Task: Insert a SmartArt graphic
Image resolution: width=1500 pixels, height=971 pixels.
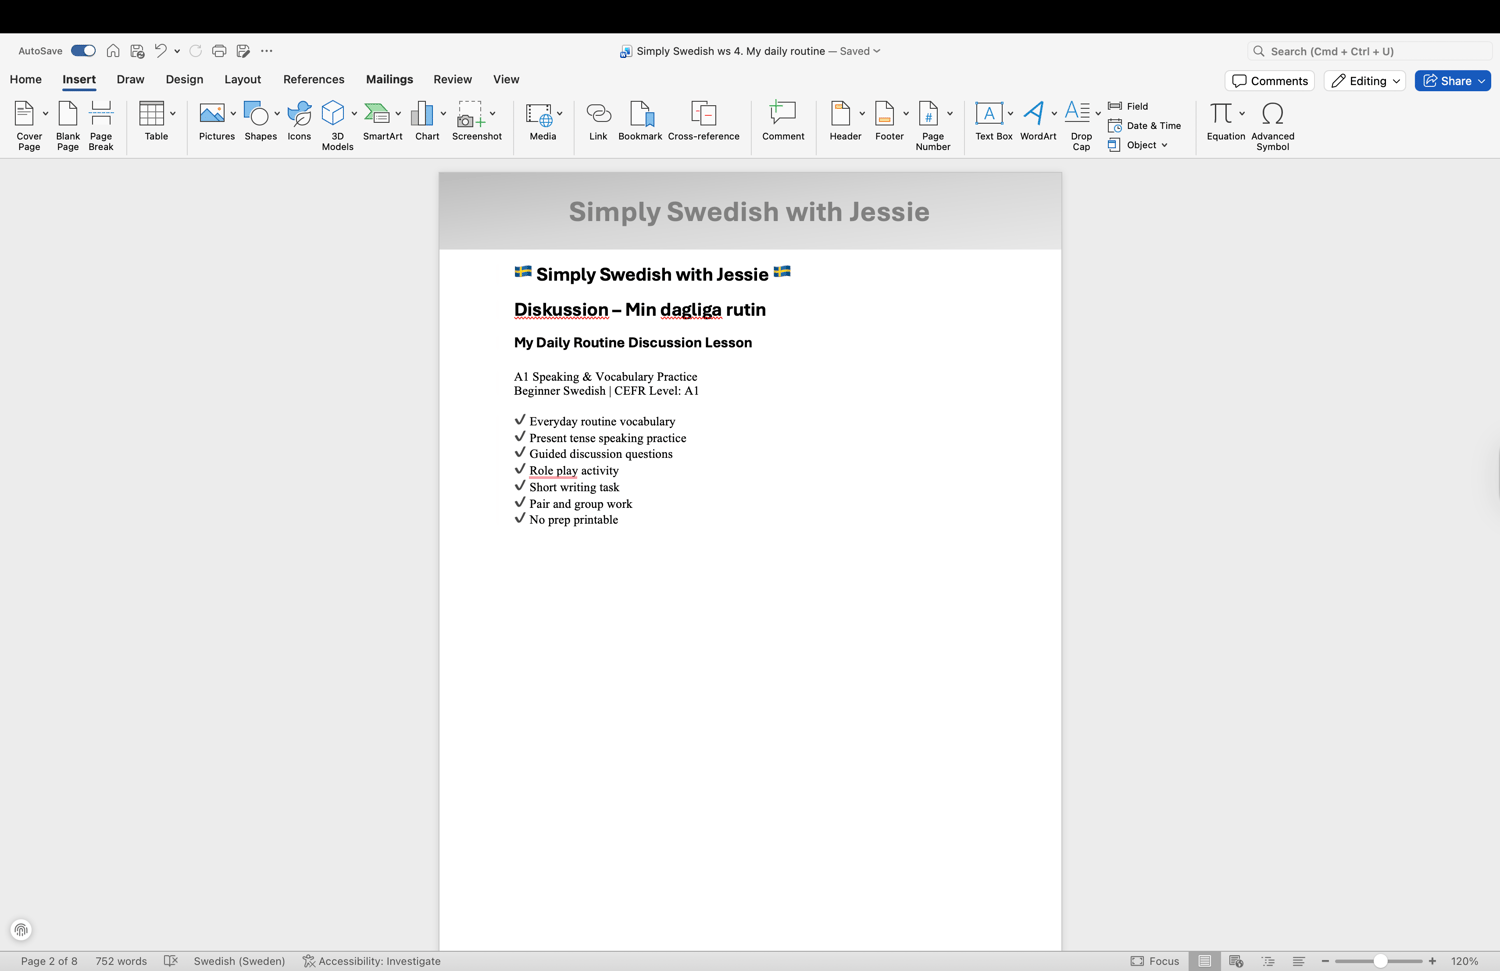Action: 382,121
